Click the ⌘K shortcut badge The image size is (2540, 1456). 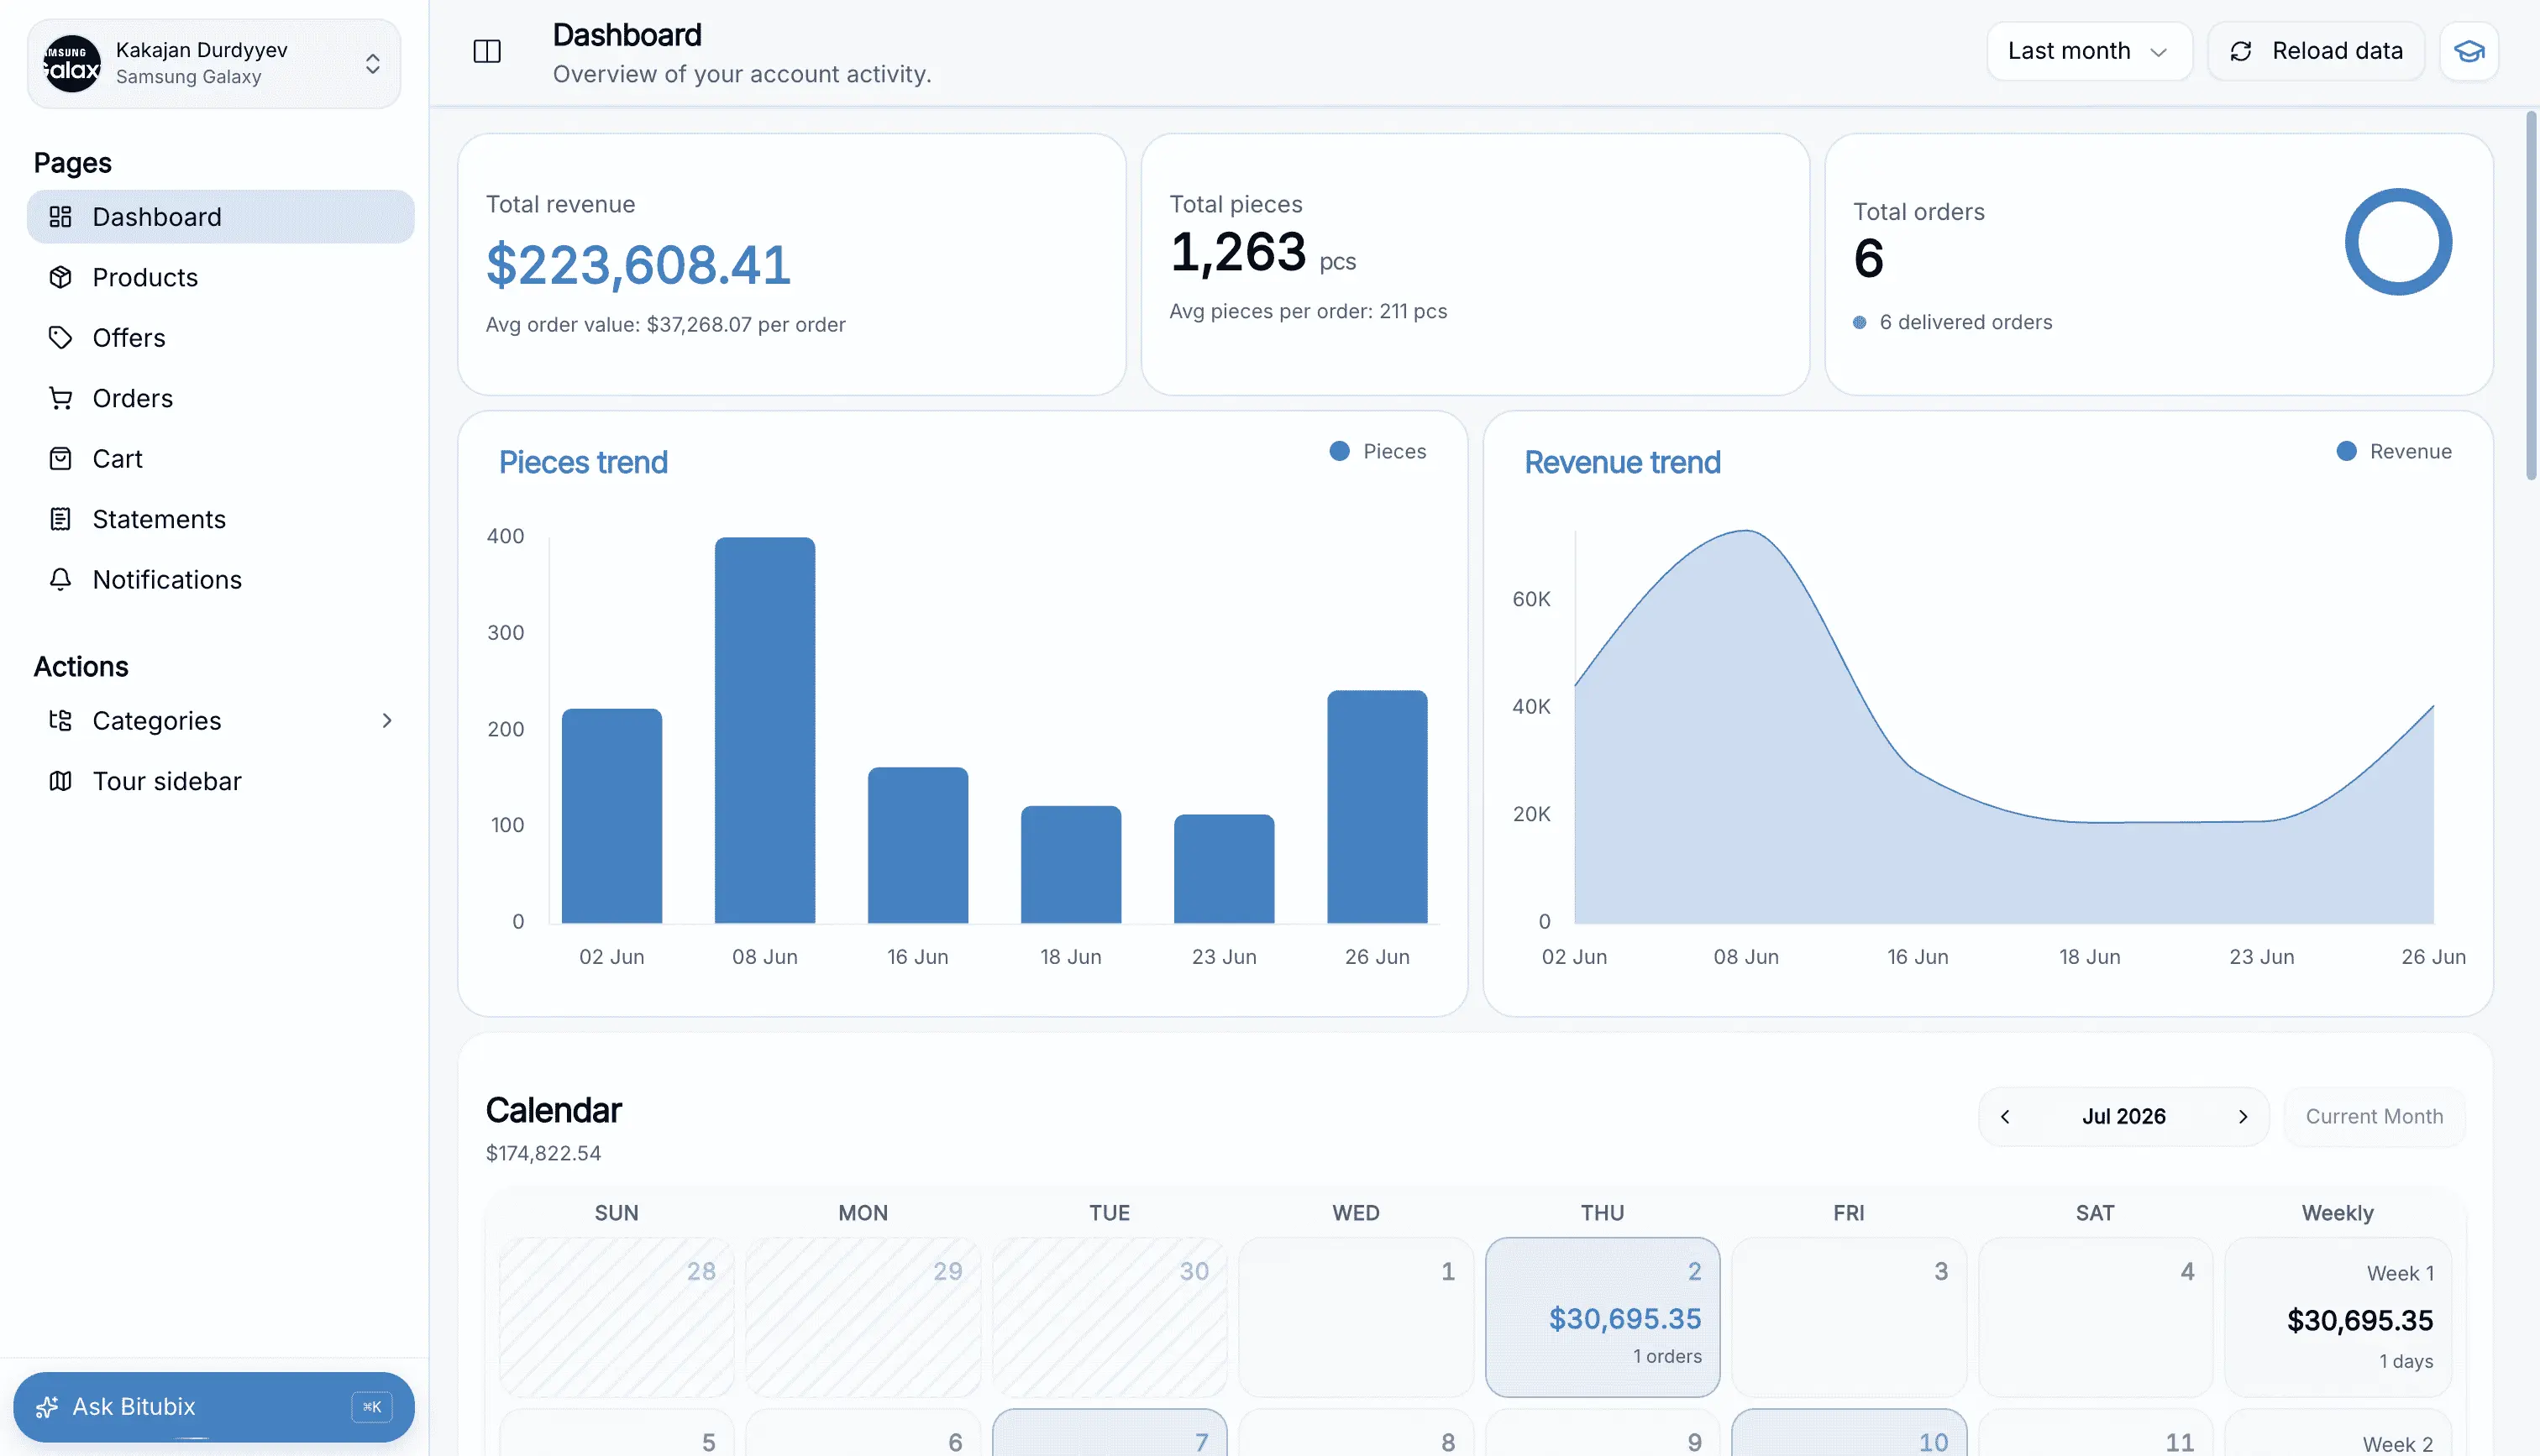coord(372,1407)
